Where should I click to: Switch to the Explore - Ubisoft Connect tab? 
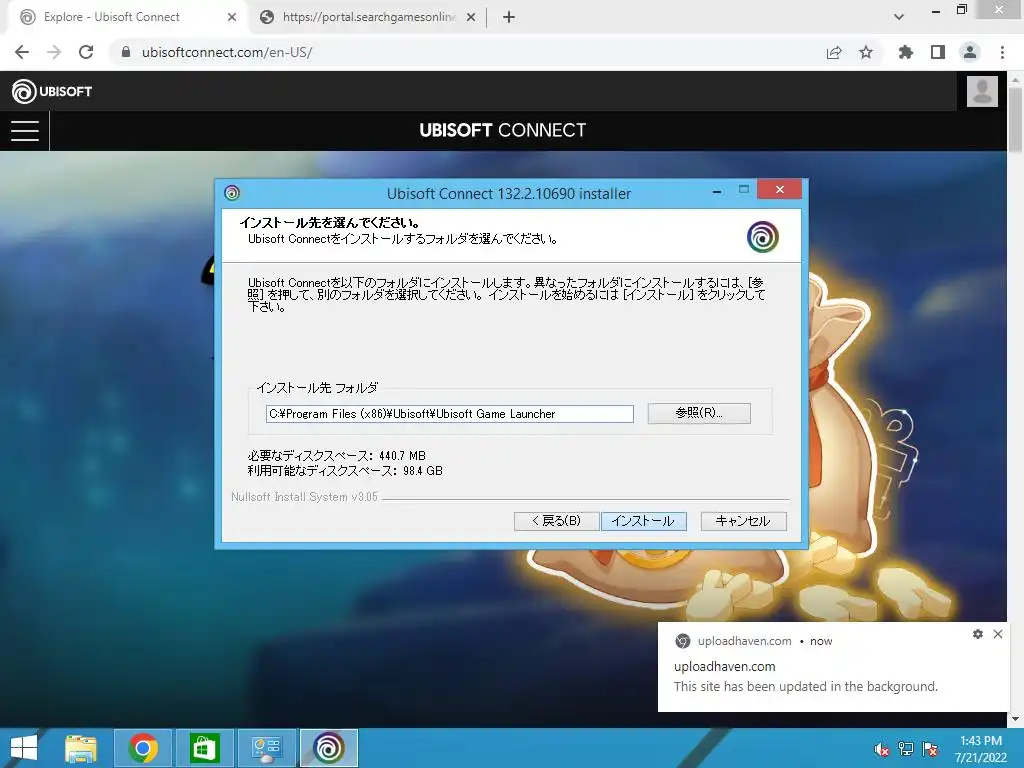(x=124, y=17)
